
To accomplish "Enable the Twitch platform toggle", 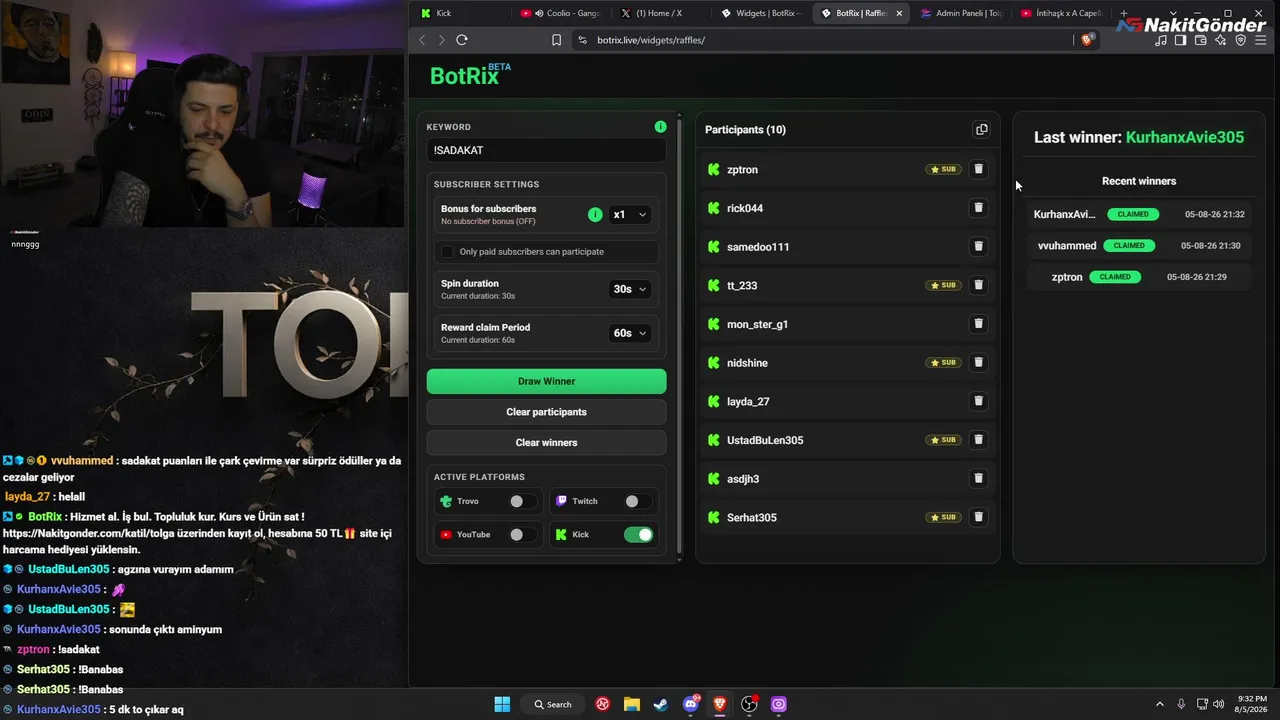I will (637, 501).
